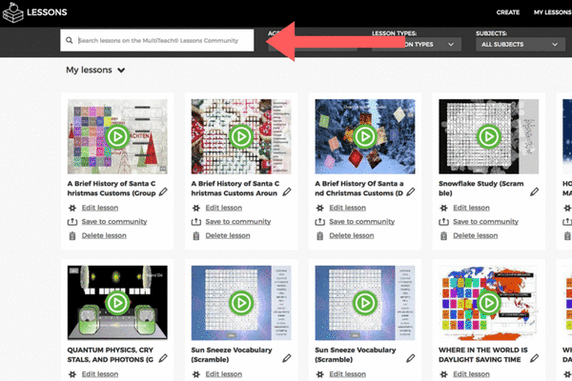Click the trash icon under Snowflake Study
Screen dimensions: 572x381
(x=444, y=236)
